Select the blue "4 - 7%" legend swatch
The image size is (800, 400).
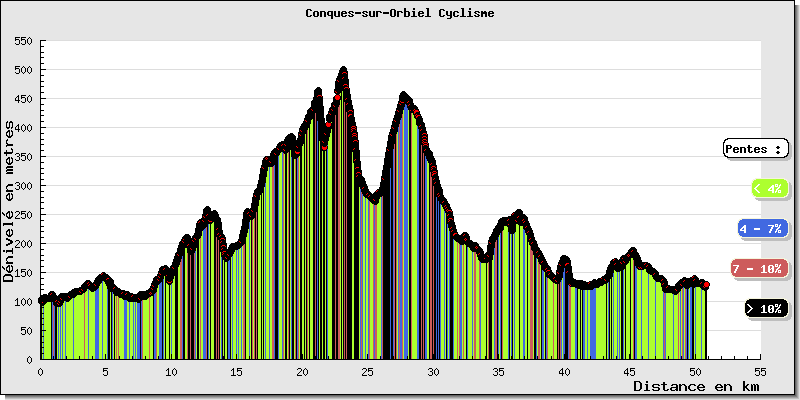pyautogui.click(x=760, y=229)
